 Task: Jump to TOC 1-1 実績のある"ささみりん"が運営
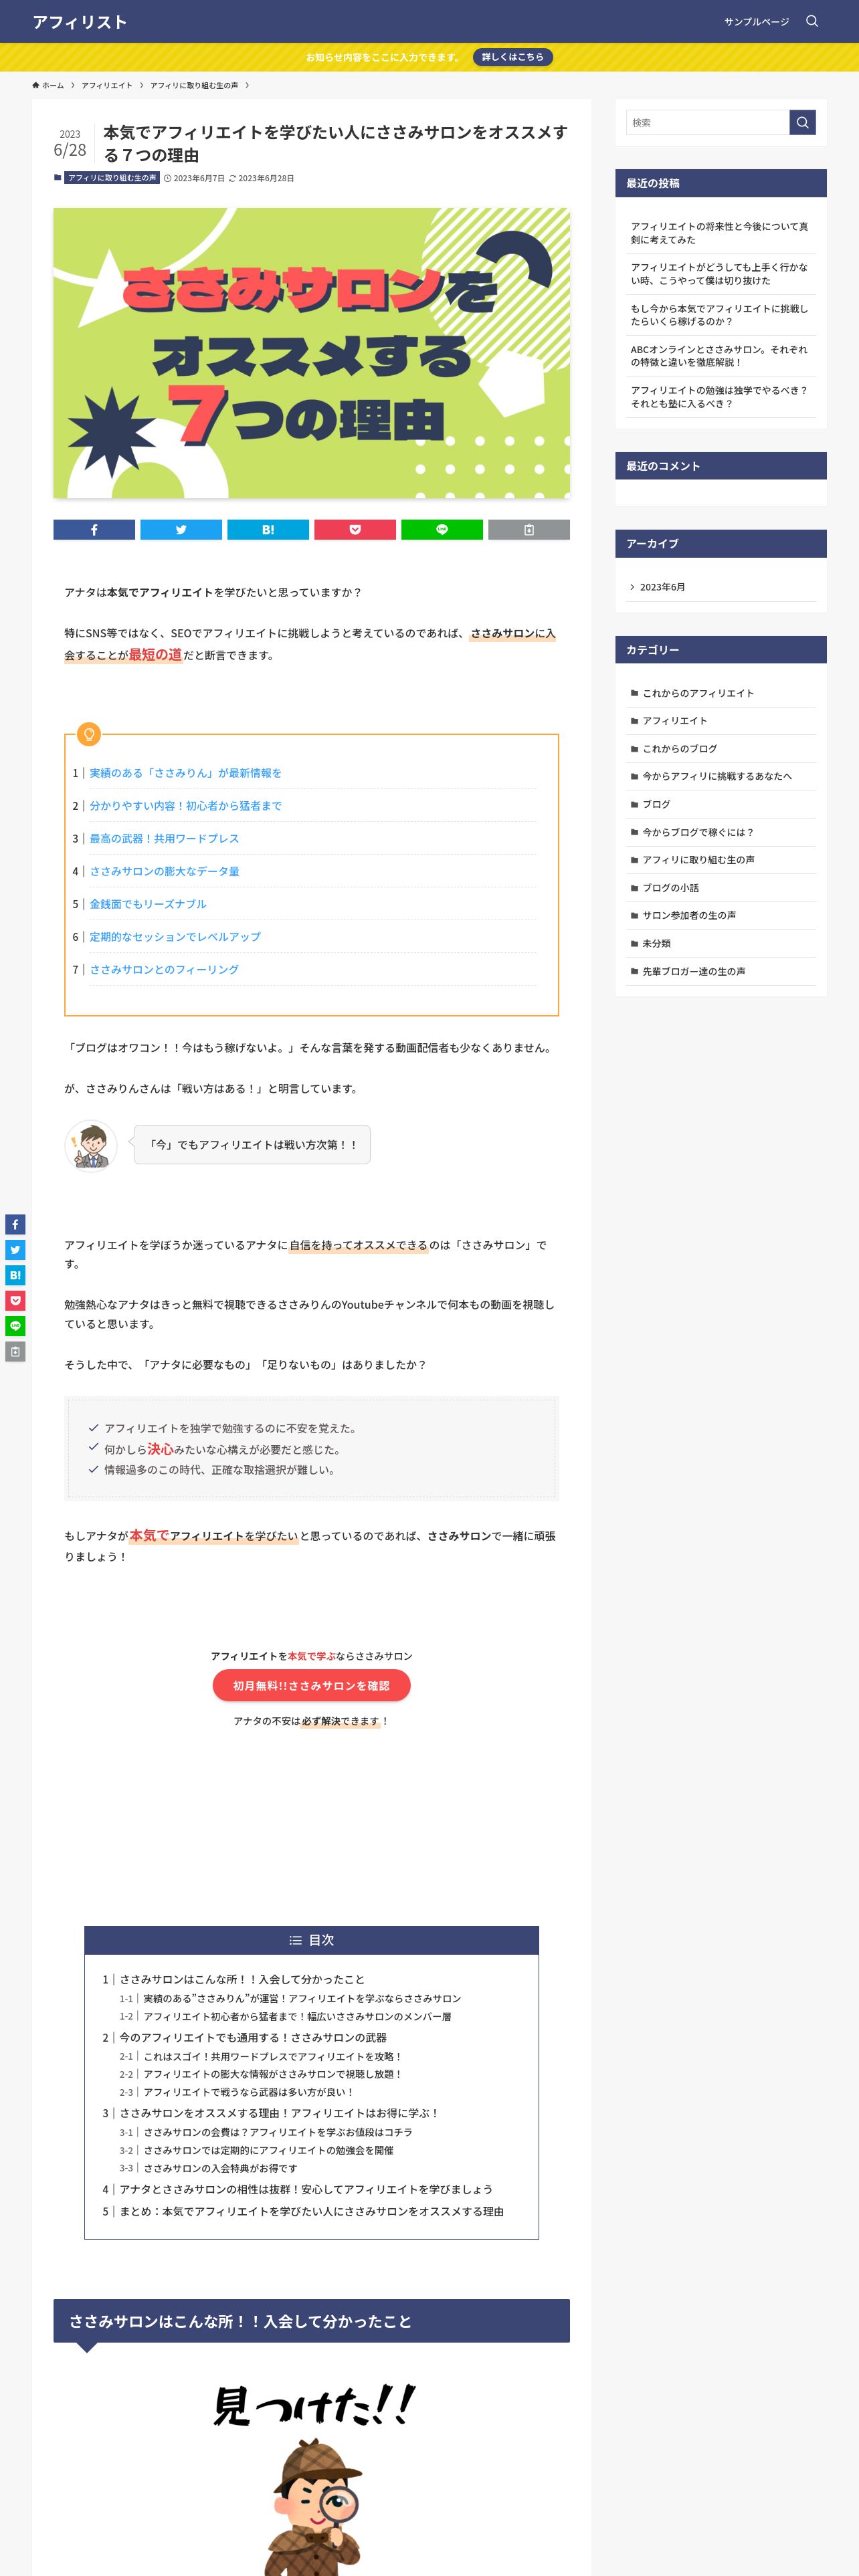coord(302,1998)
